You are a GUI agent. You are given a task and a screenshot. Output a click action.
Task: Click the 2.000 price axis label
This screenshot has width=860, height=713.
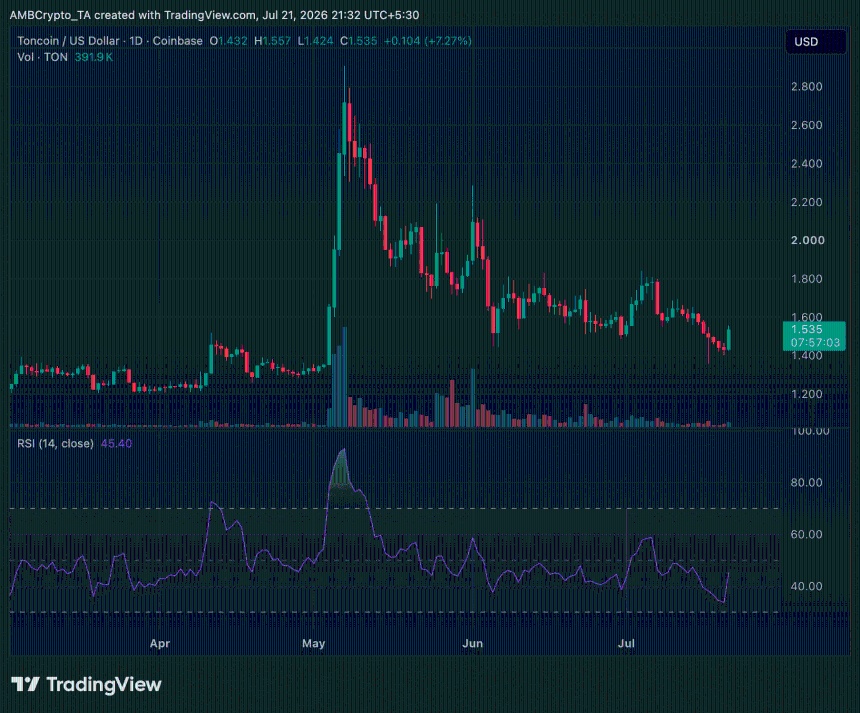pyautogui.click(x=807, y=240)
